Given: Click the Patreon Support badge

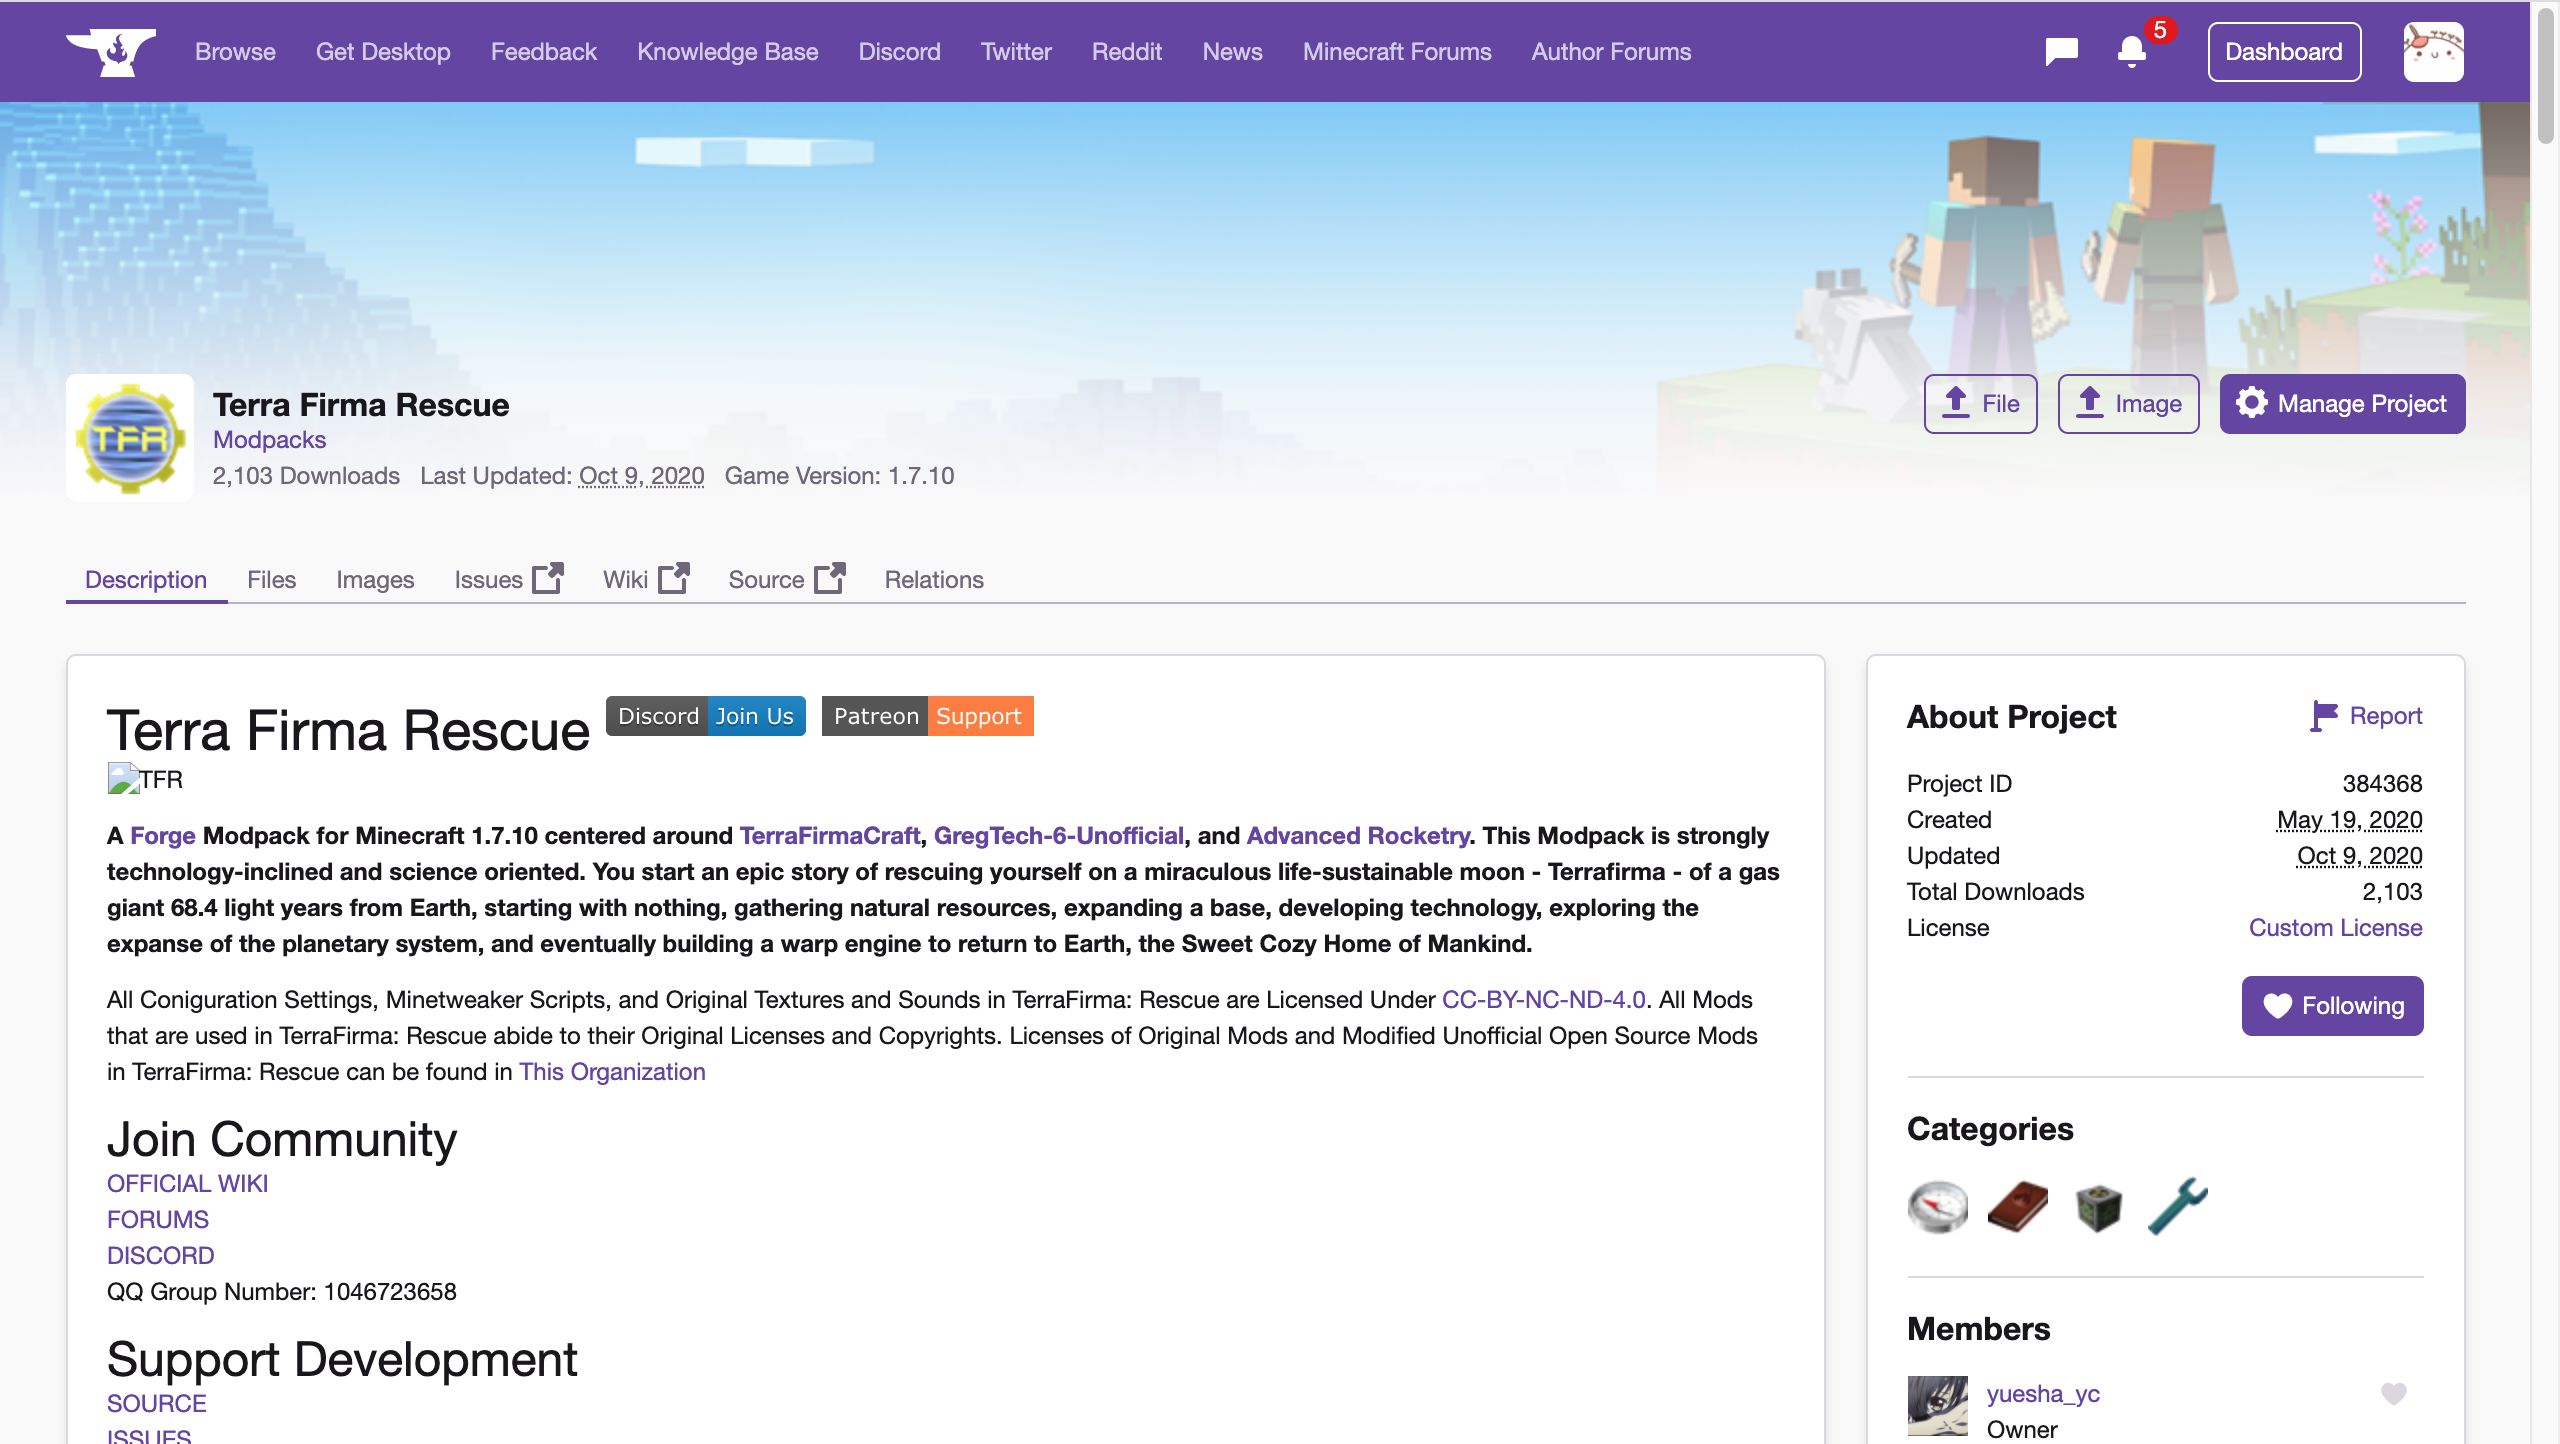Looking at the screenshot, I should click(927, 716).
